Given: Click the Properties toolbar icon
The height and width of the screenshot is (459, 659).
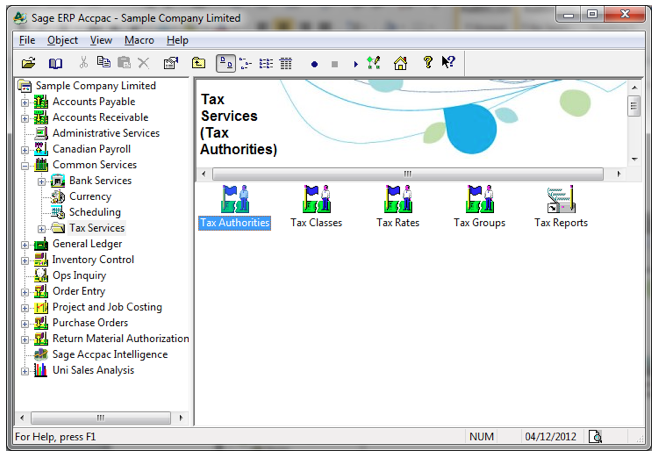Looking at the screenshot, I should tap(171, 63).
